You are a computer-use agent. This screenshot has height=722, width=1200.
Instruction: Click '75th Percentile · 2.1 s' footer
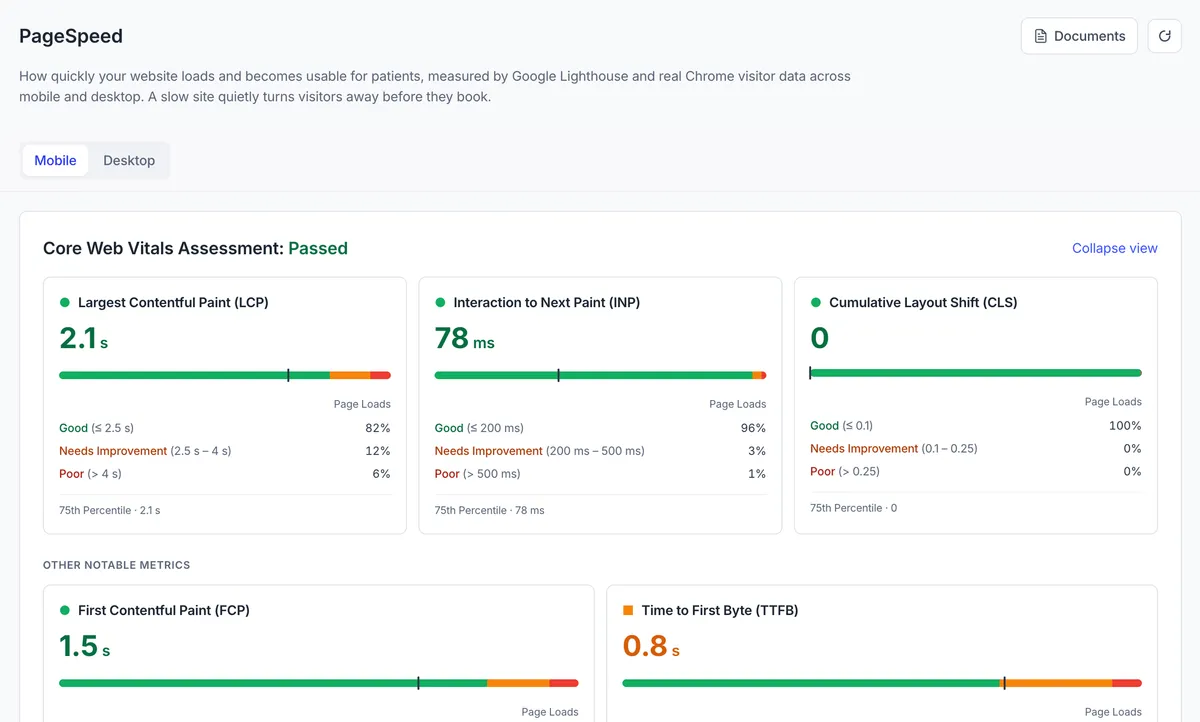click(x=110, y=510)
